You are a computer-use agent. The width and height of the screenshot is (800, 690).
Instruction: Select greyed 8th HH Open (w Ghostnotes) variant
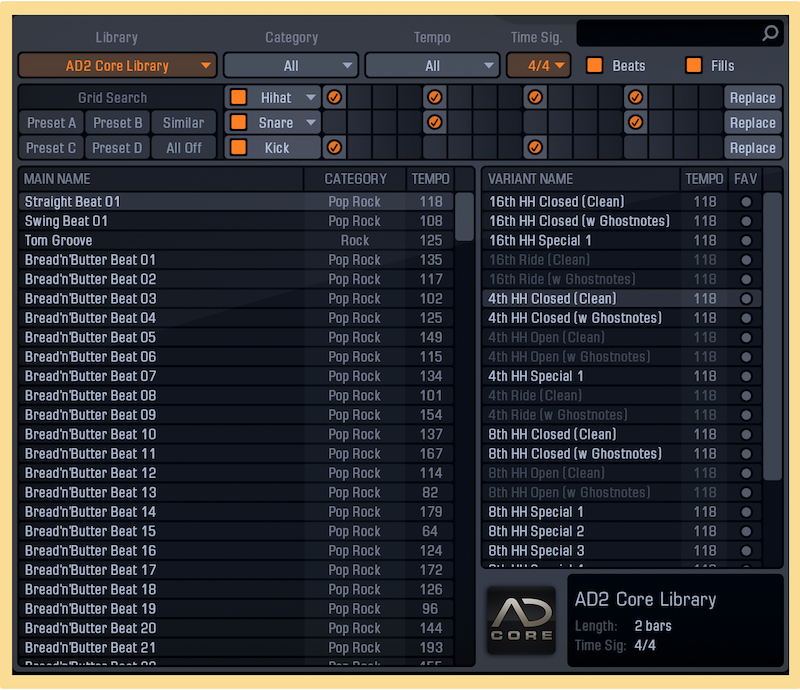[x=622, y=492]
